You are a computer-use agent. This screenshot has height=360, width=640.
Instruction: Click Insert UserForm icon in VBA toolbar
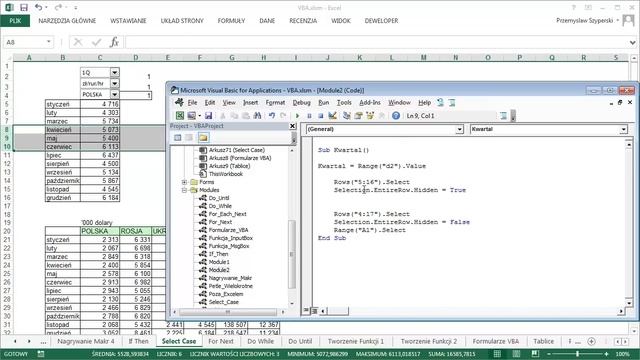[191, 116]
